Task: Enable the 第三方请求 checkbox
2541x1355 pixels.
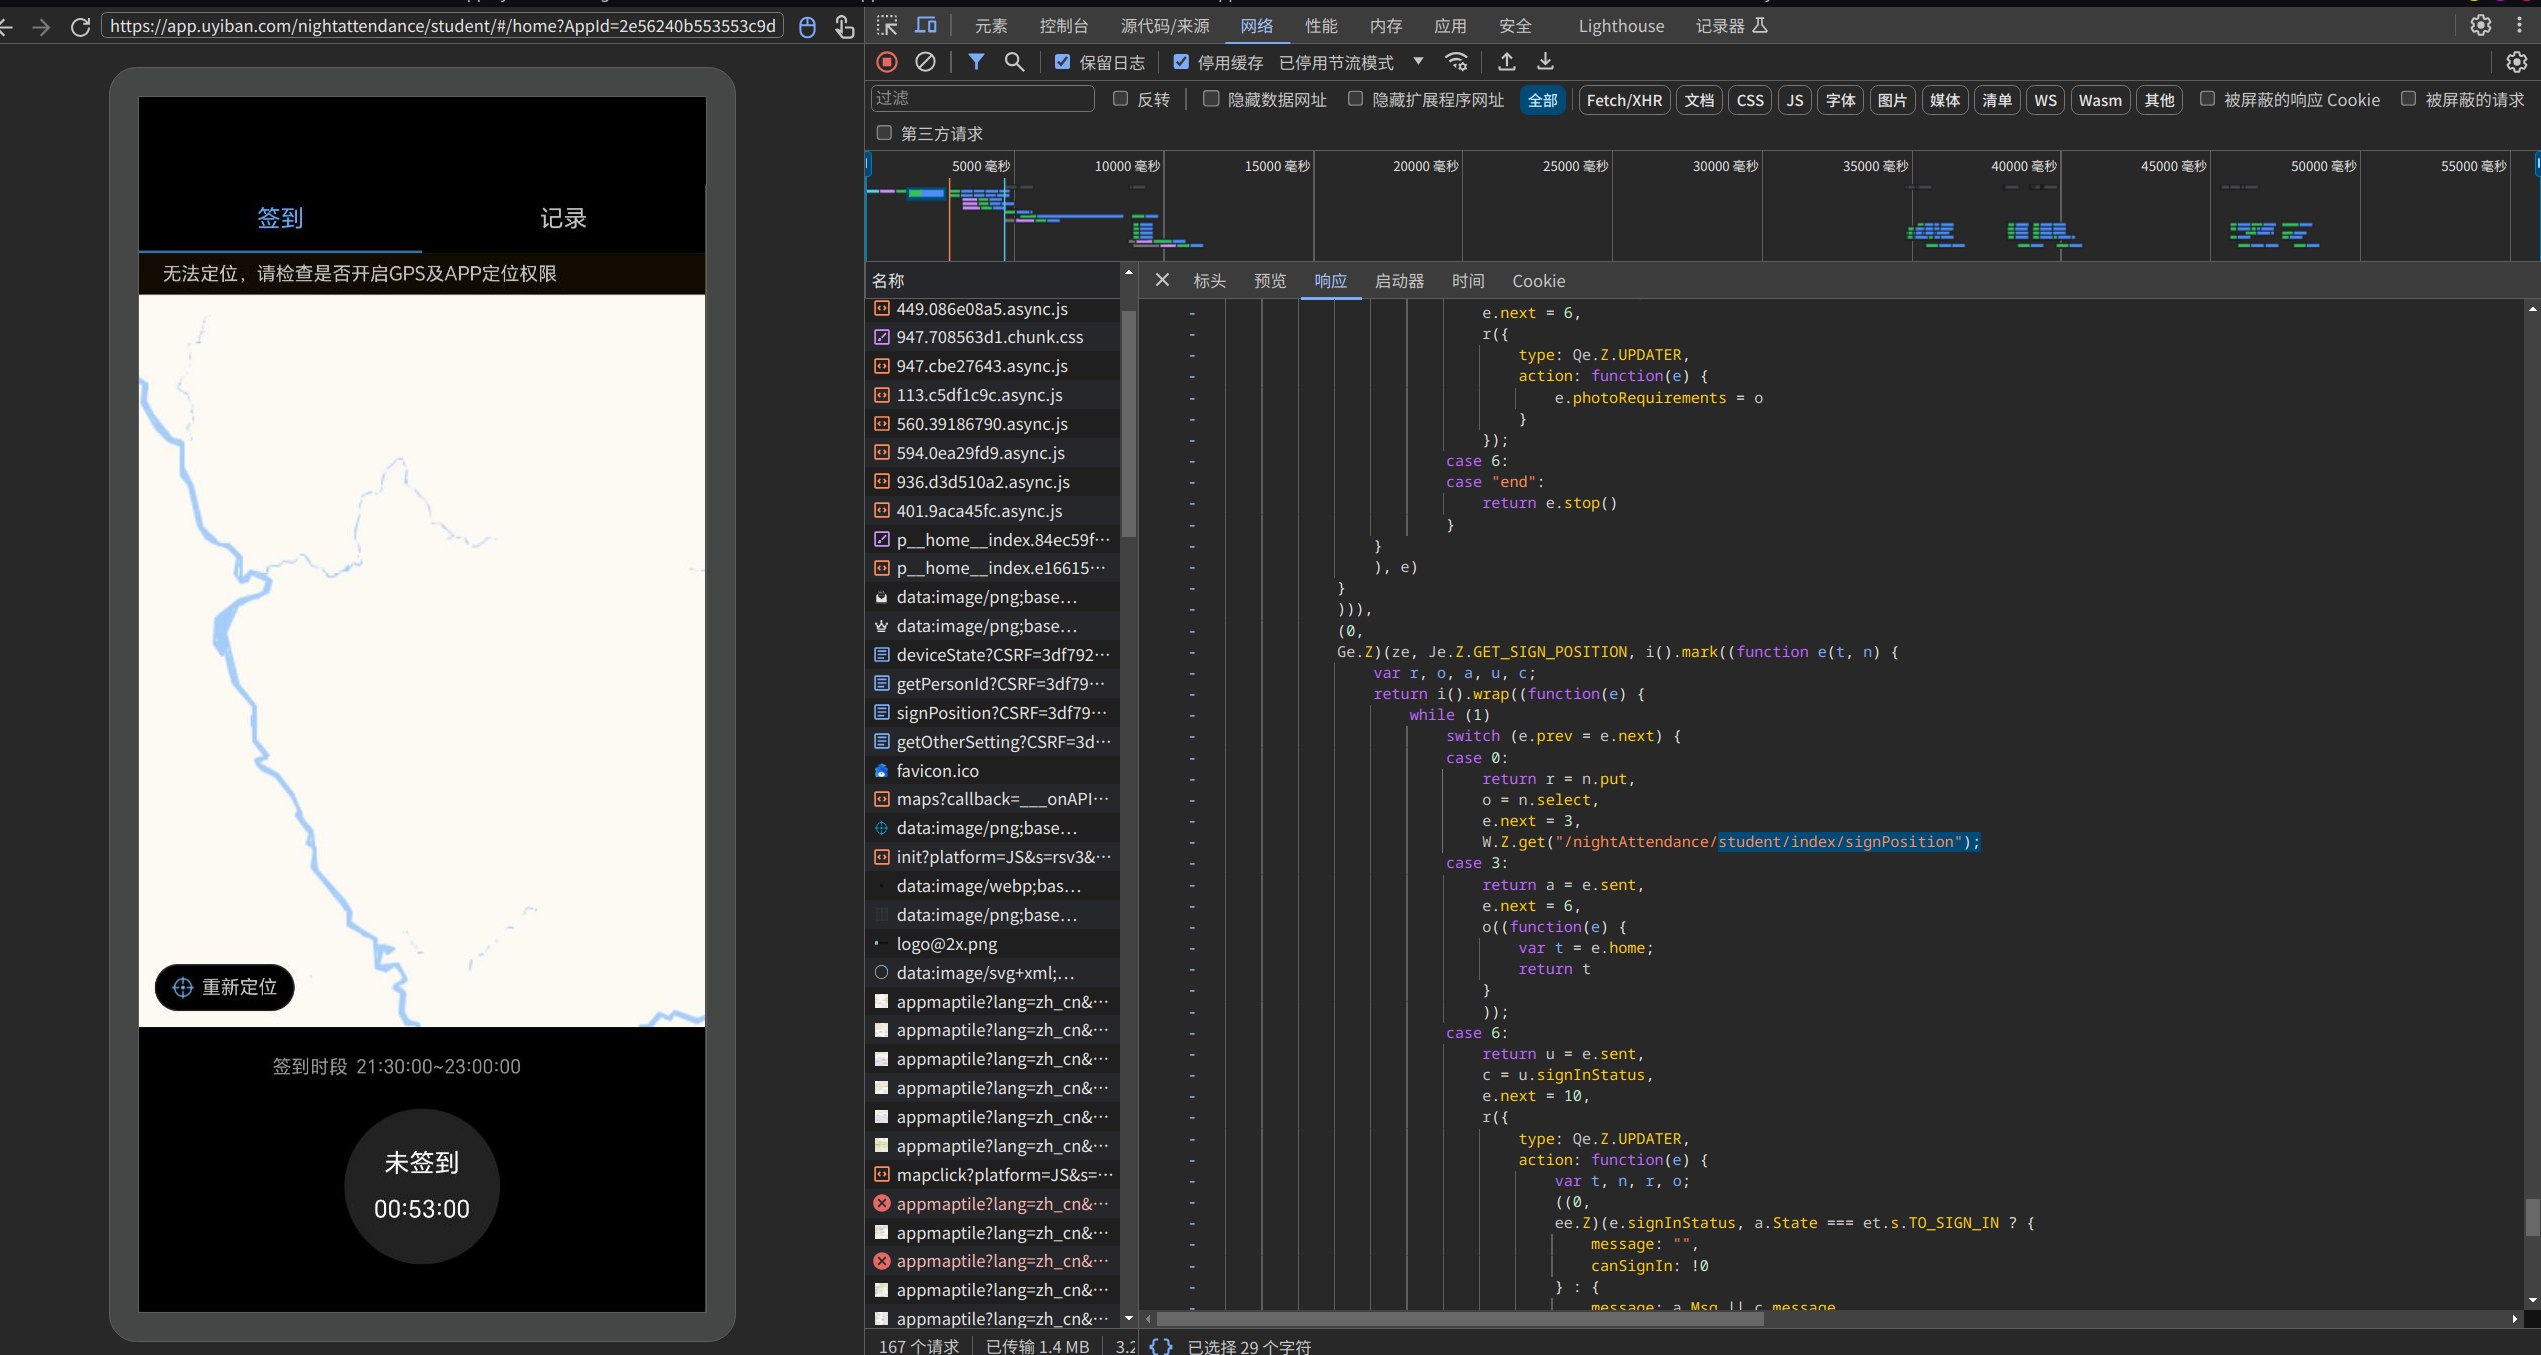Action: coord(884,133)
